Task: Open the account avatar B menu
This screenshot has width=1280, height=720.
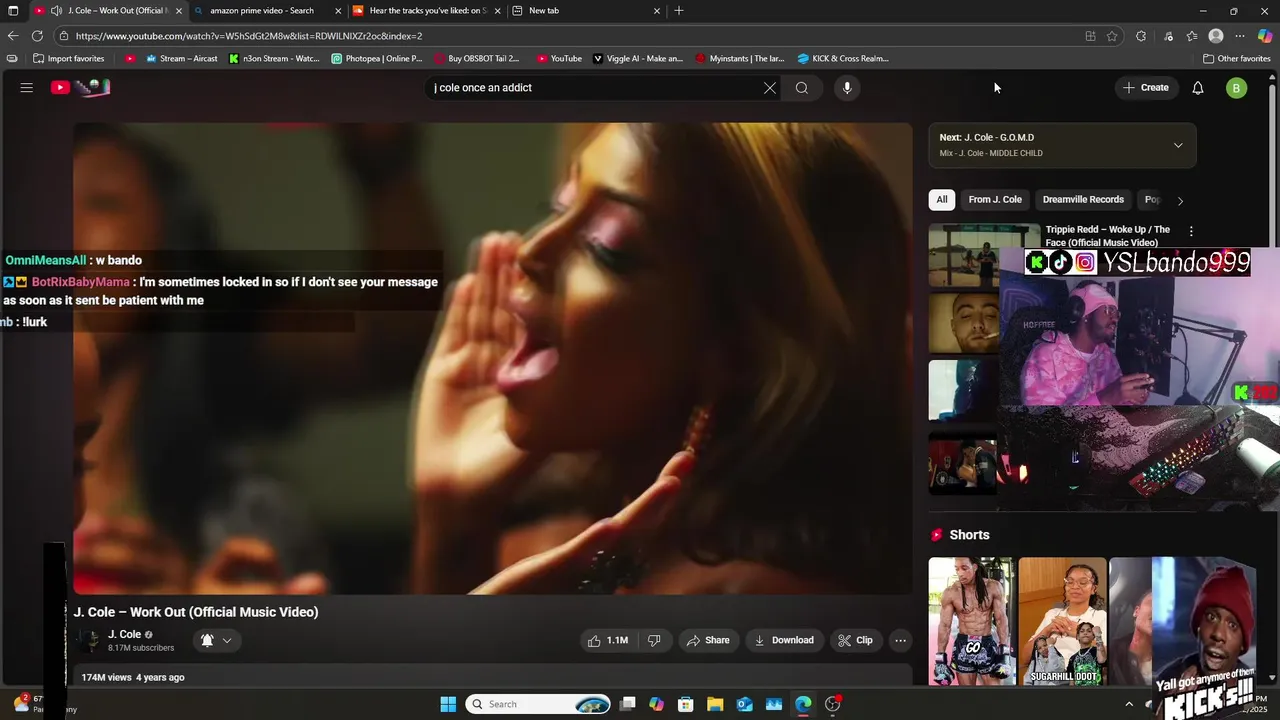Action: pos(1237,88)
